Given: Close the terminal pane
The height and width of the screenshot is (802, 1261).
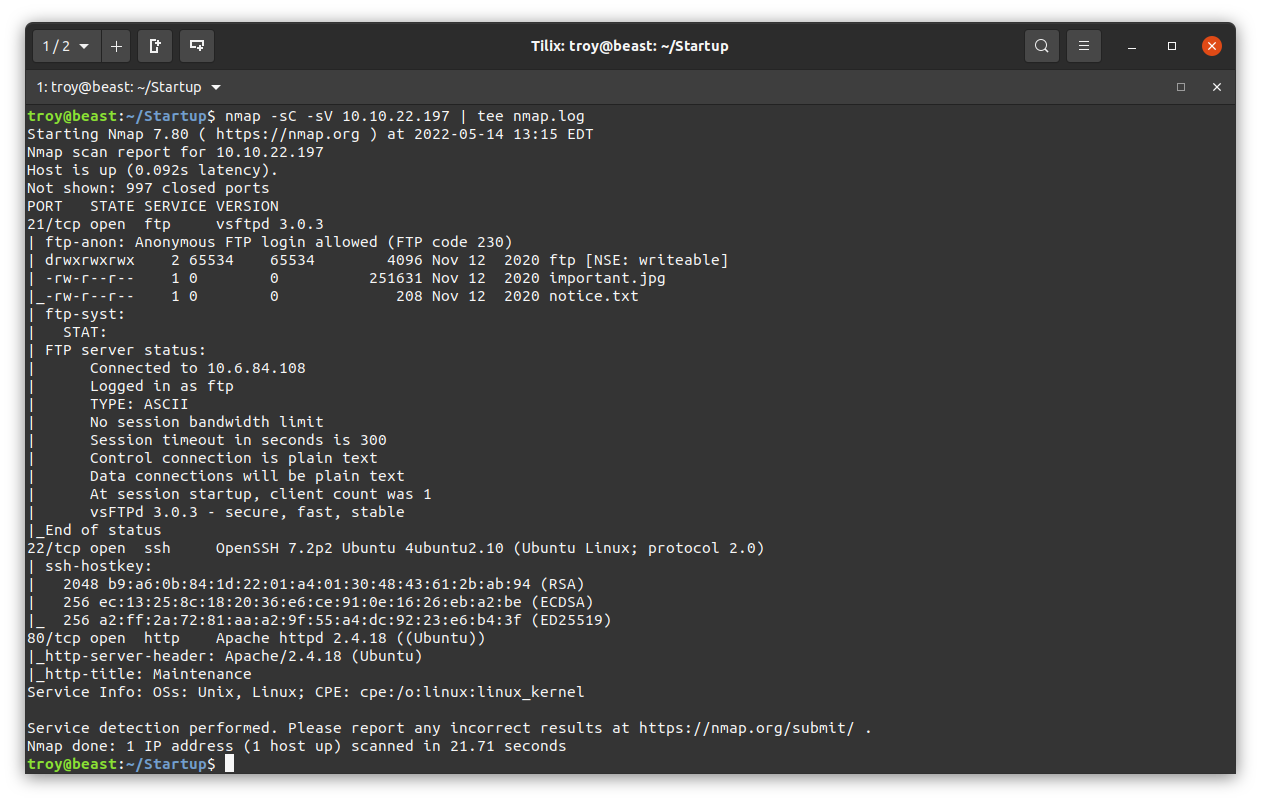Looking at the screenshot, I should (1217, 87).
